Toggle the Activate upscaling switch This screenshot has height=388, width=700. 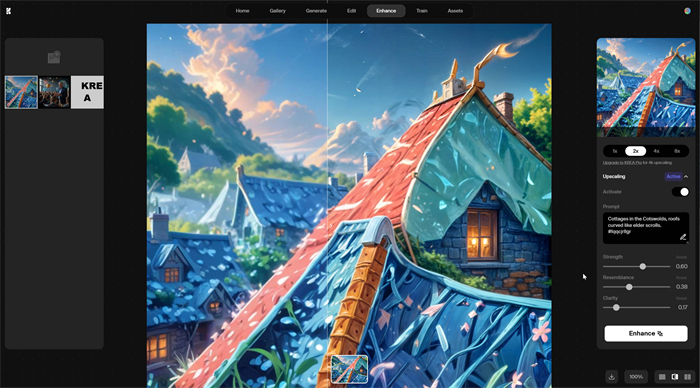[680, 192]
